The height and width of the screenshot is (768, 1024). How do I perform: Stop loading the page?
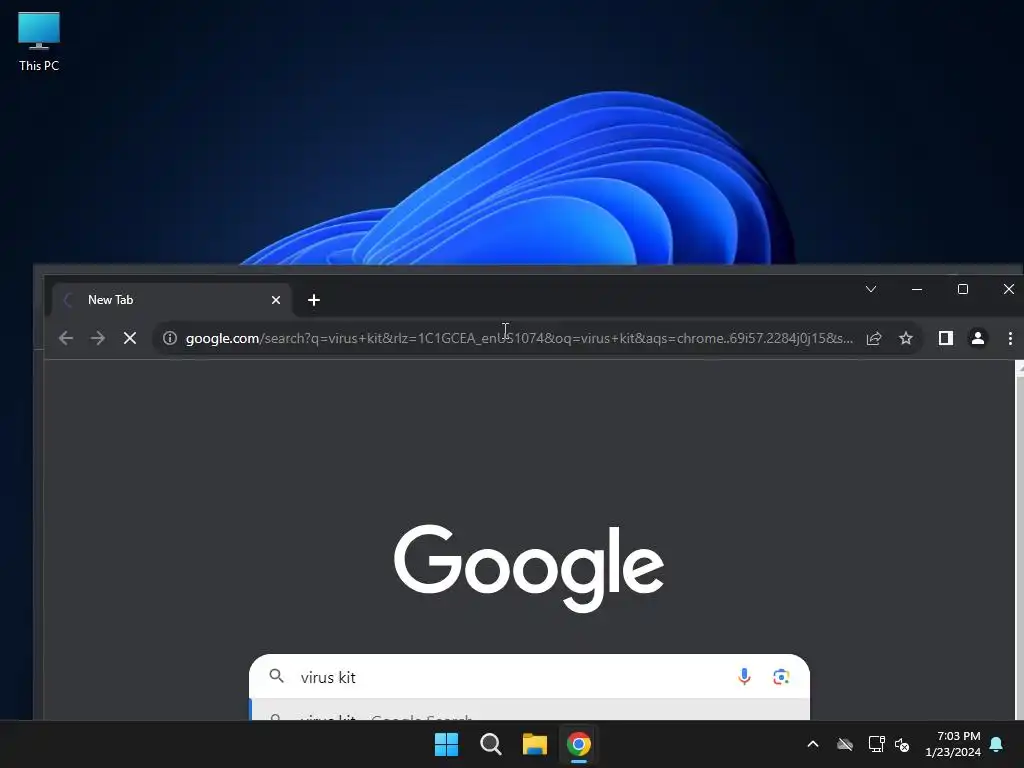coord(130,338)
